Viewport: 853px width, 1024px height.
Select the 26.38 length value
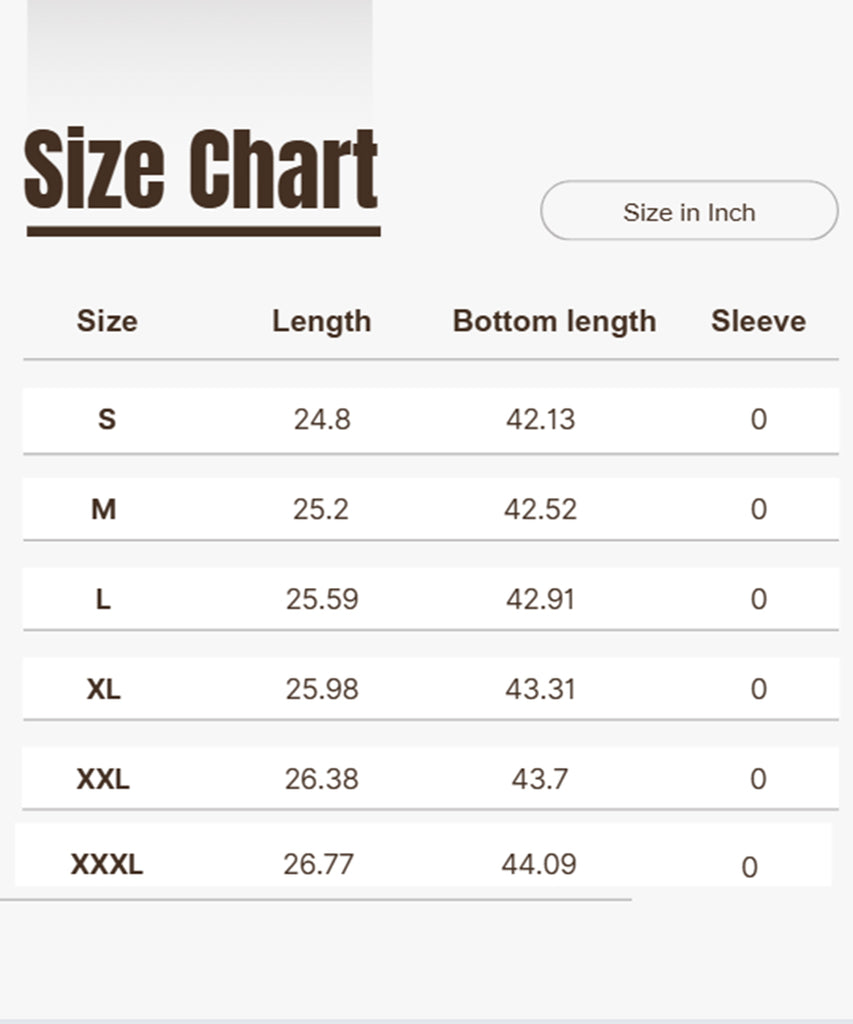click(x=321, y=779)
